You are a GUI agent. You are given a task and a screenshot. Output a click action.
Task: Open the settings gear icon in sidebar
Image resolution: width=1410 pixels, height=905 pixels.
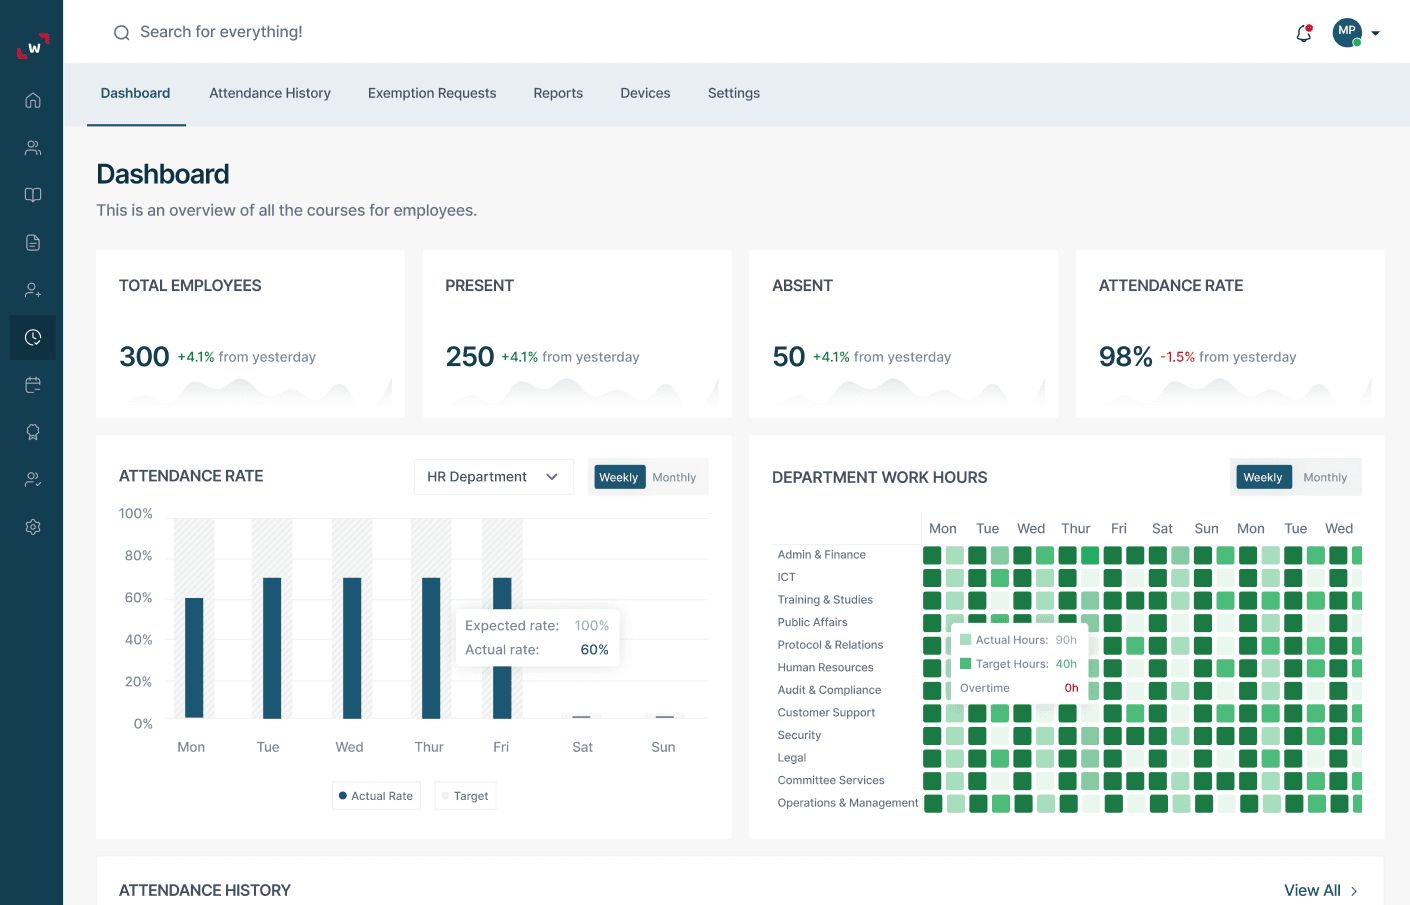32,526
